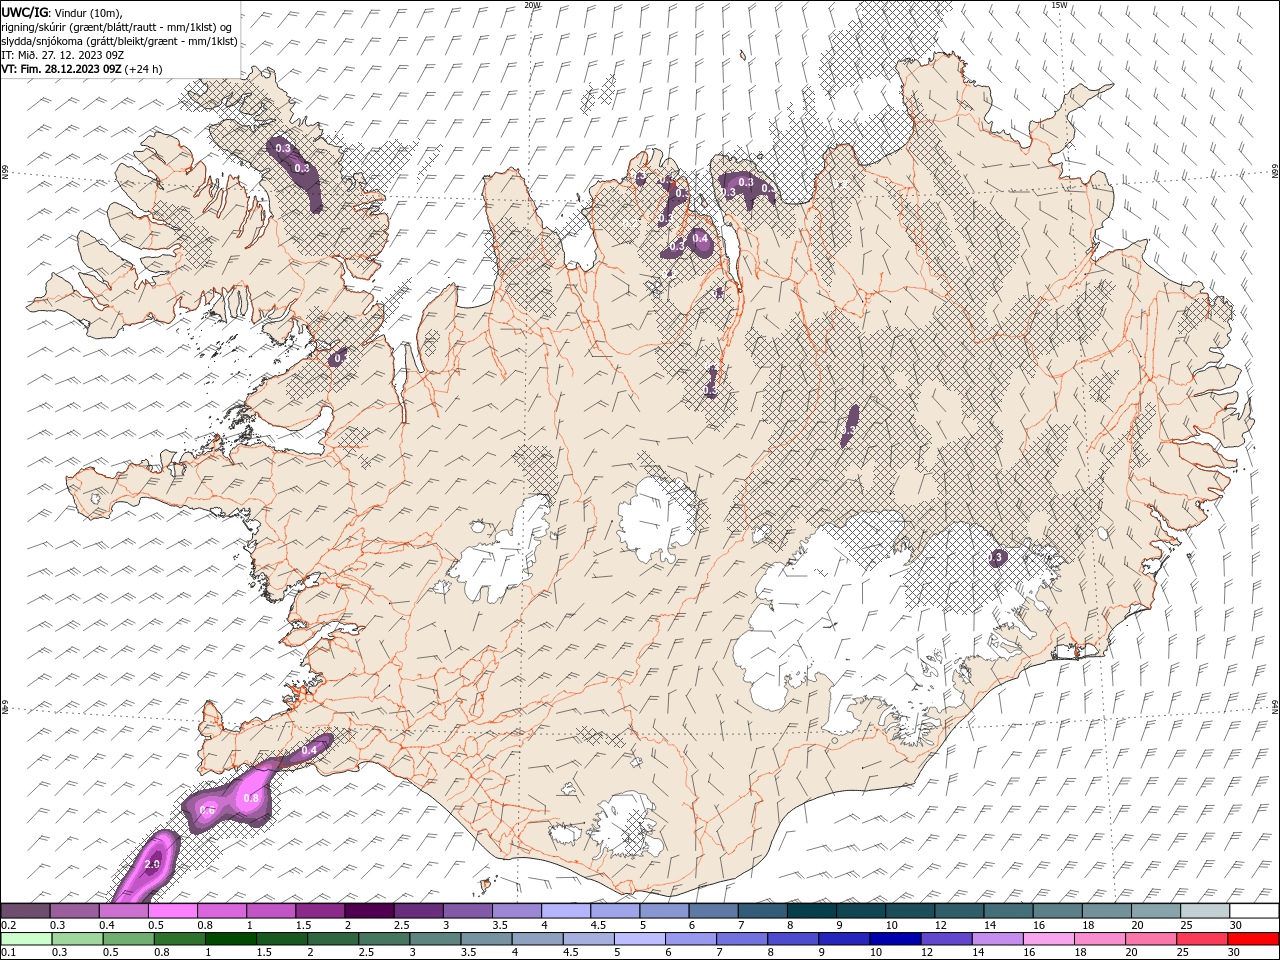This screenshot has width=1280, height=960.
Task: Pick the white 30 snow-scale swatch
Action: pos(1254,911)
